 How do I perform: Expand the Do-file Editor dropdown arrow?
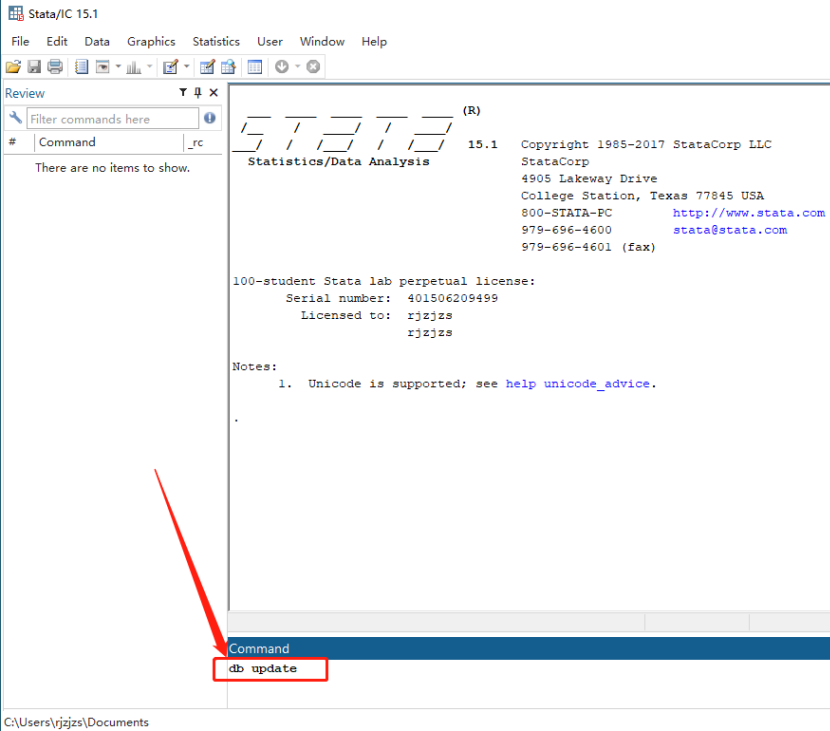tap(186, 67)
